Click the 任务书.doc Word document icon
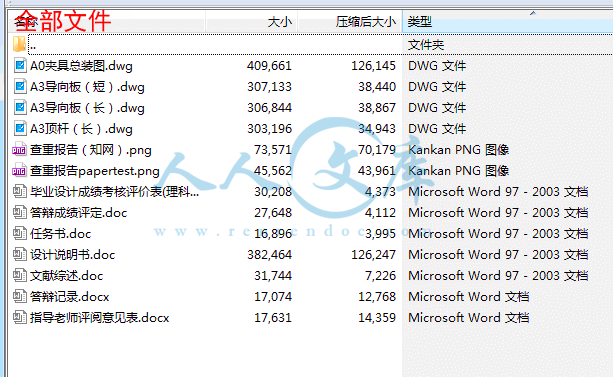This screenshot has height=377, width=613. click(20, 234)
